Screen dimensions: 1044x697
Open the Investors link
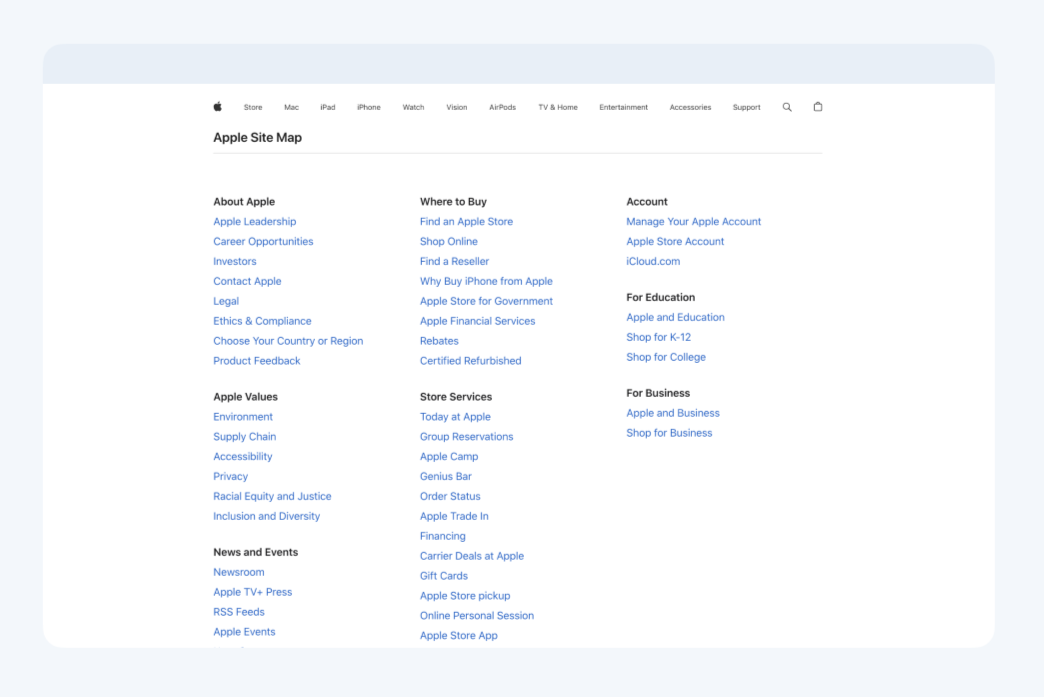(235, 262)
